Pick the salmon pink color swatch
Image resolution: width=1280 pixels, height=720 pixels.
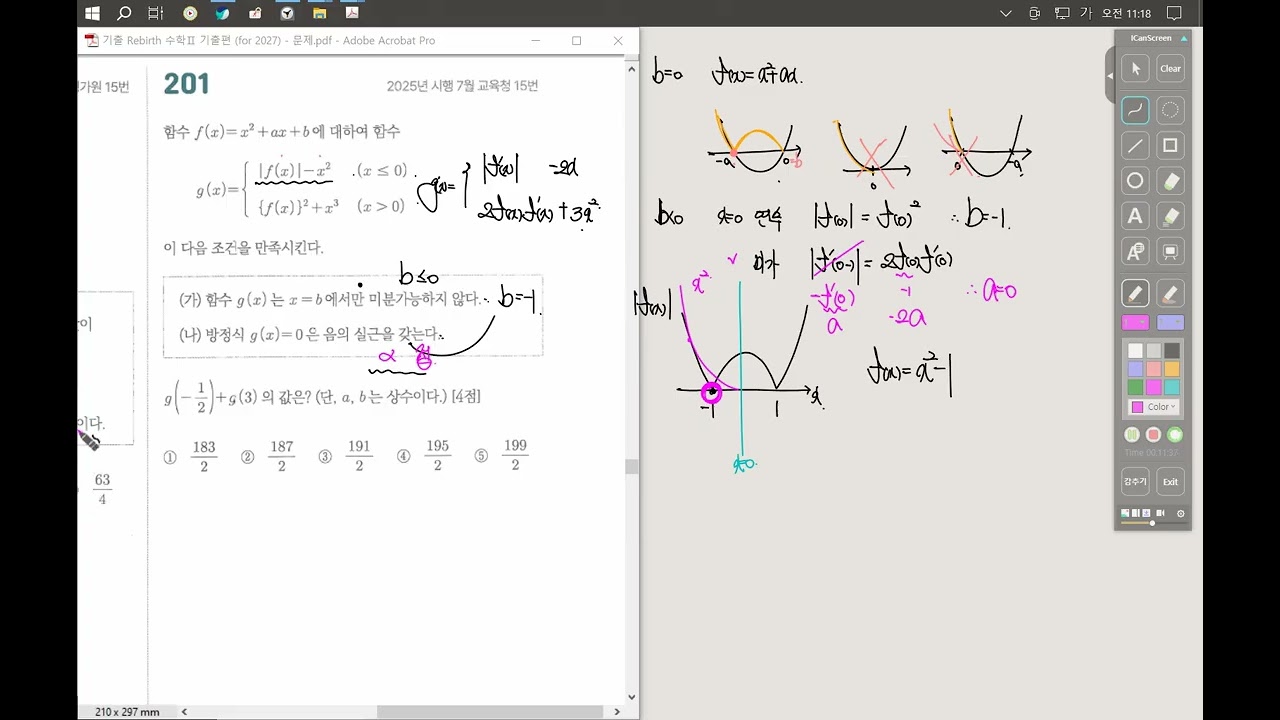(x=1153, y=369)
